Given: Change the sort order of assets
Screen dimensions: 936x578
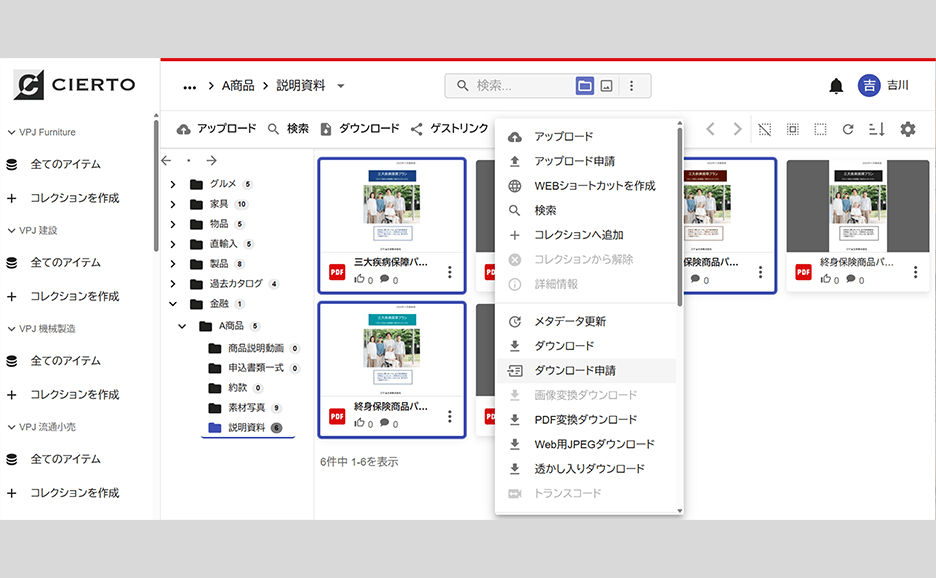Looking at the screenshot, I should click(x=877, y=129).
